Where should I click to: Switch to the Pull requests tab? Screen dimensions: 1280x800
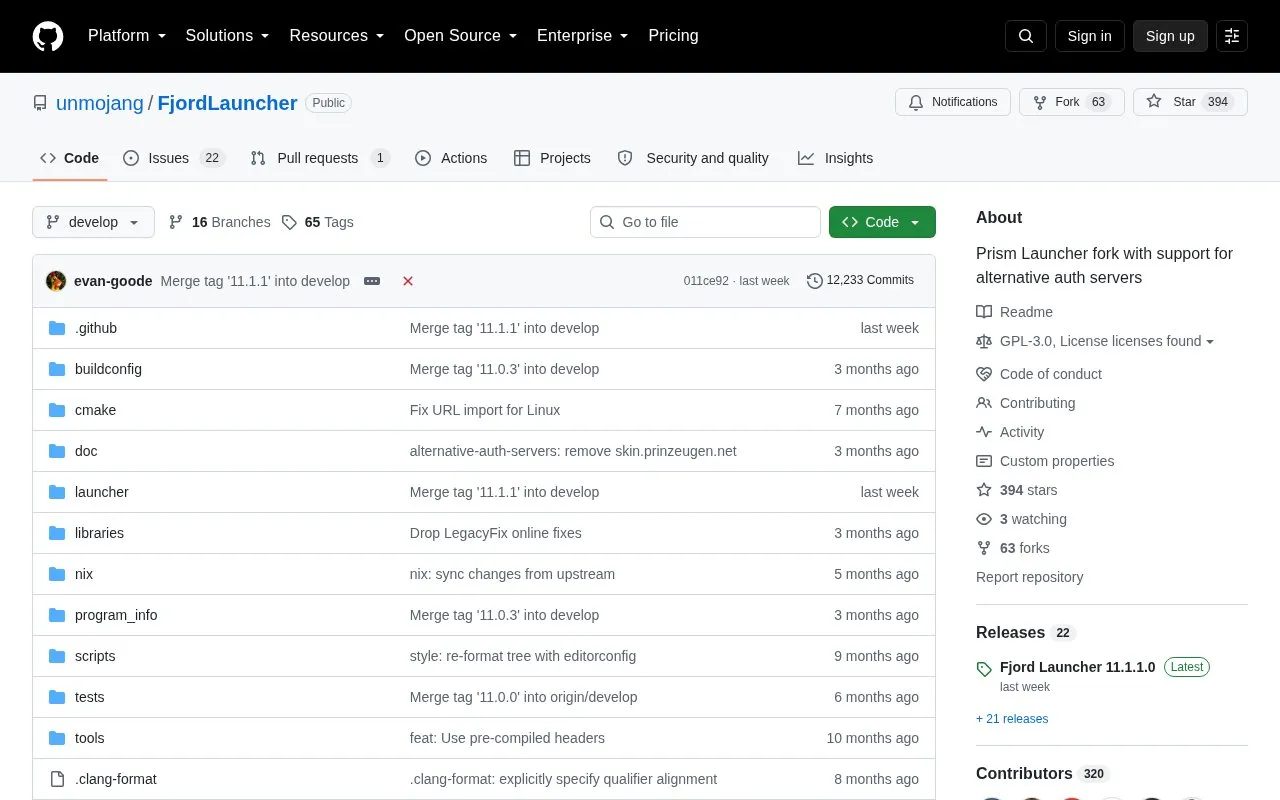pyautogui.click(x=320, y=158)
